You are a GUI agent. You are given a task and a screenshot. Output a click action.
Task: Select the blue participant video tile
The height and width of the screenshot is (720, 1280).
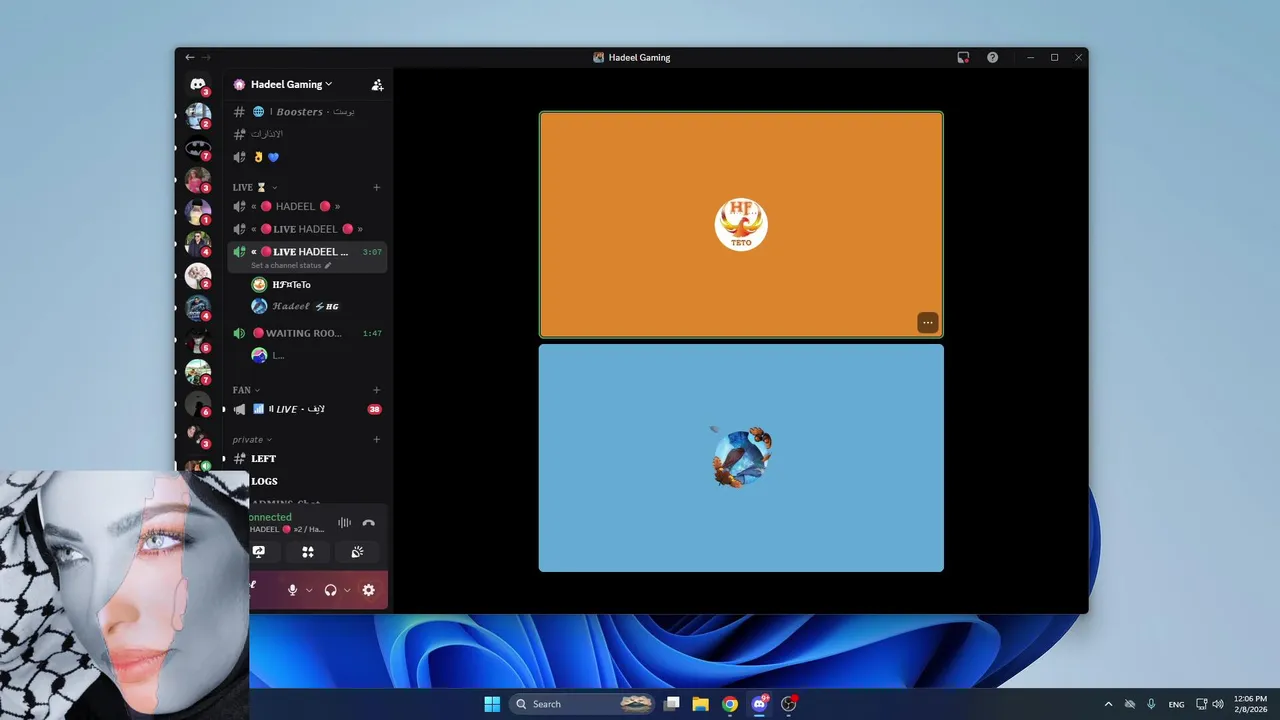tap(741, 458)
